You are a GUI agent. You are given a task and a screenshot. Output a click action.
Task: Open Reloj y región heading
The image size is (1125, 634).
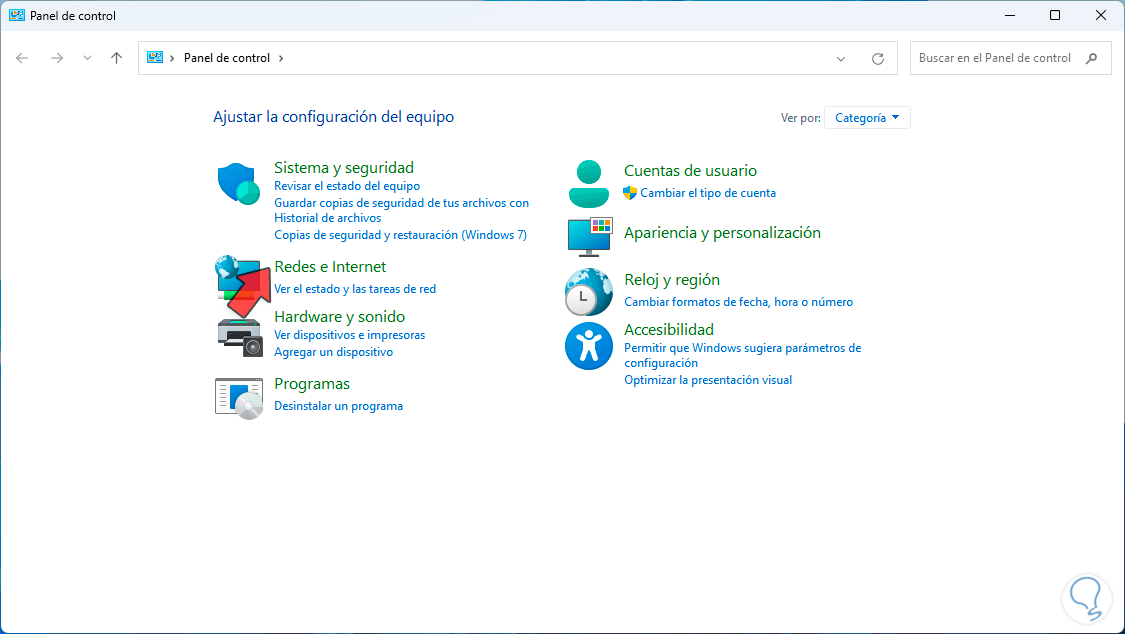pos(672,280)
